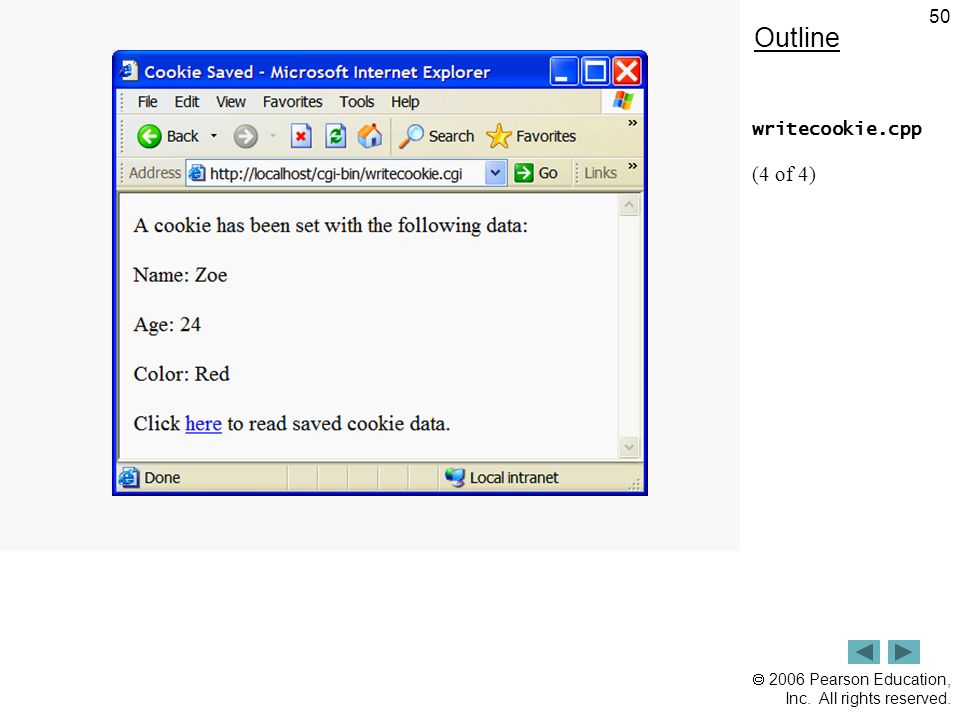Open the File menu

[x=147, y=102]
